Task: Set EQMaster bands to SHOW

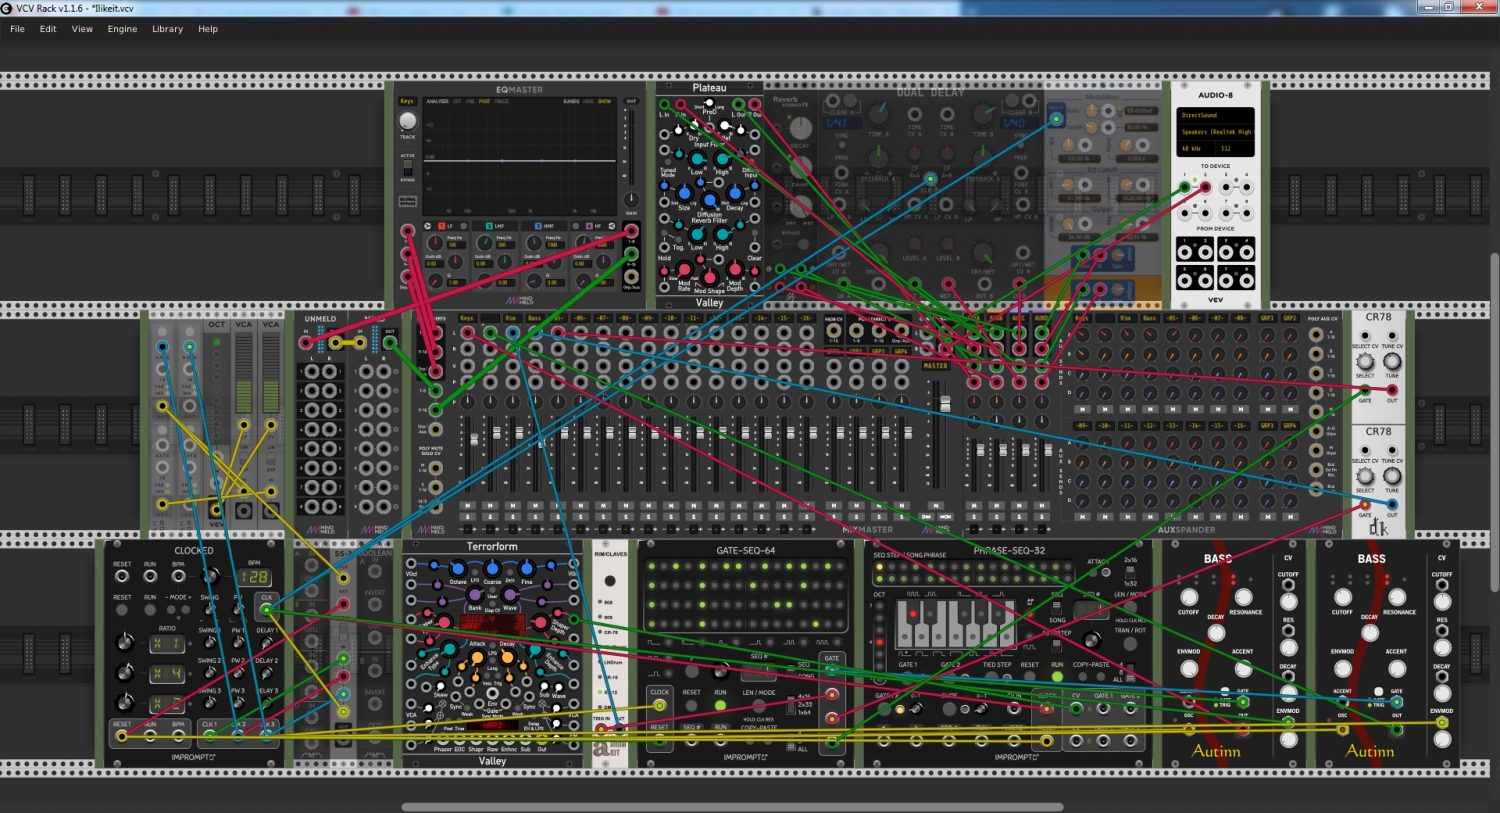Action: (604, 101)
